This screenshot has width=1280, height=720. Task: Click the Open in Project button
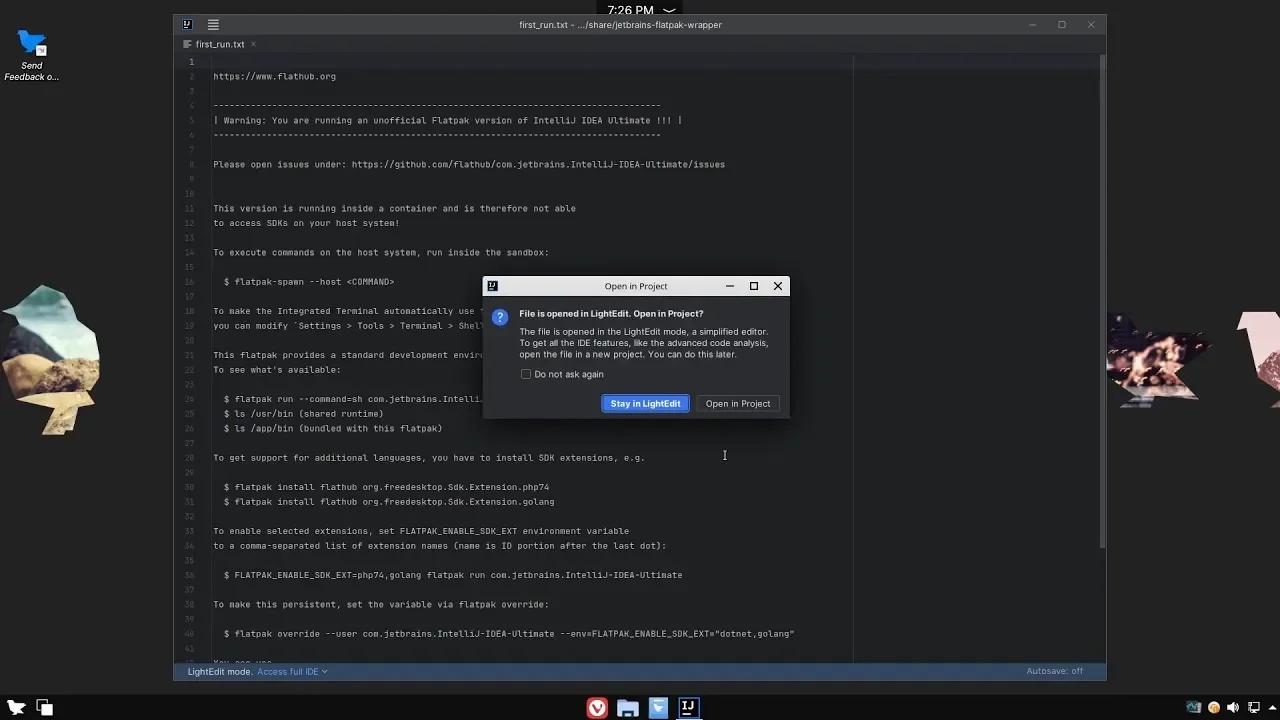737,403
